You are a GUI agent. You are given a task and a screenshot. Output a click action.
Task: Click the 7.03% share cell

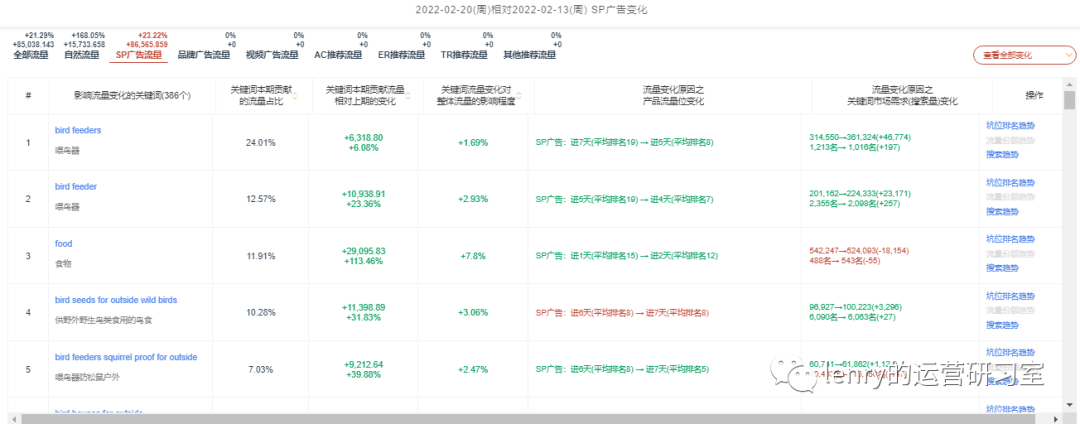[260, 370]
